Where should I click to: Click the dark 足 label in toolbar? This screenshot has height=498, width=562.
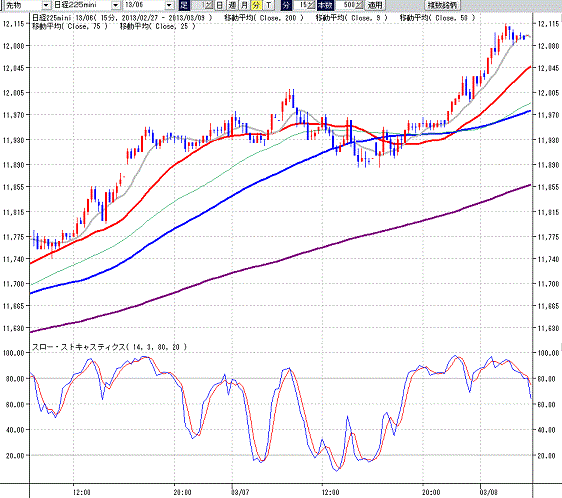184,5
